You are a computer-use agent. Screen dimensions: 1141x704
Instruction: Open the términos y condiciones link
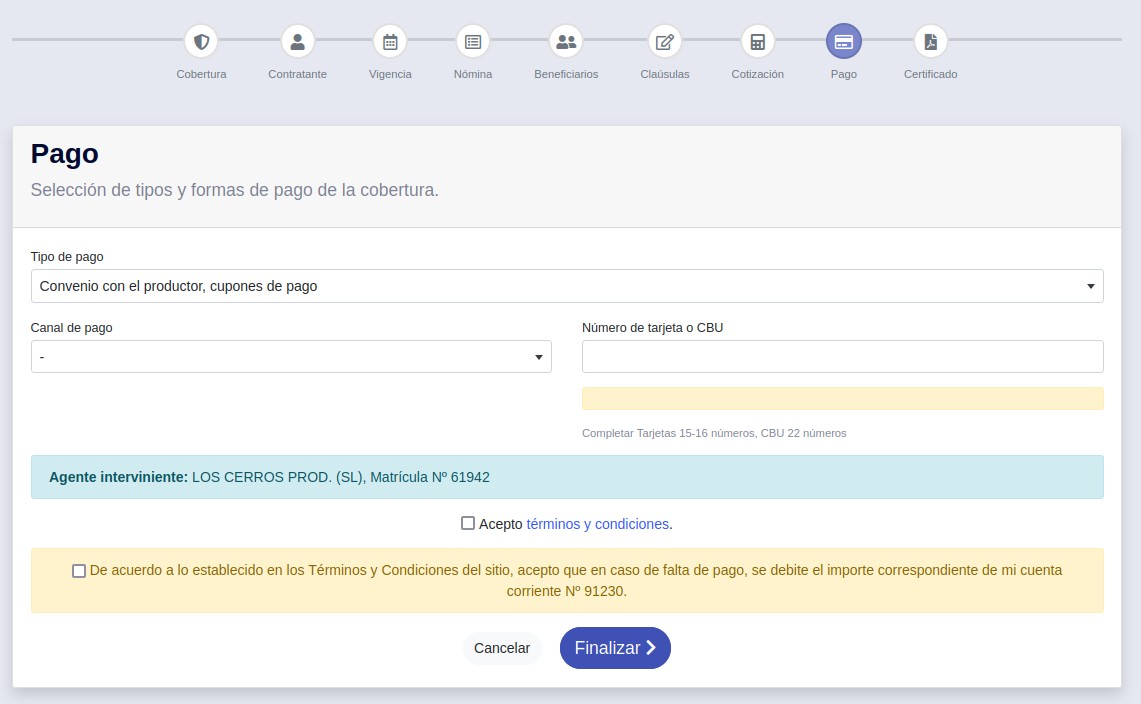point(597,523)
